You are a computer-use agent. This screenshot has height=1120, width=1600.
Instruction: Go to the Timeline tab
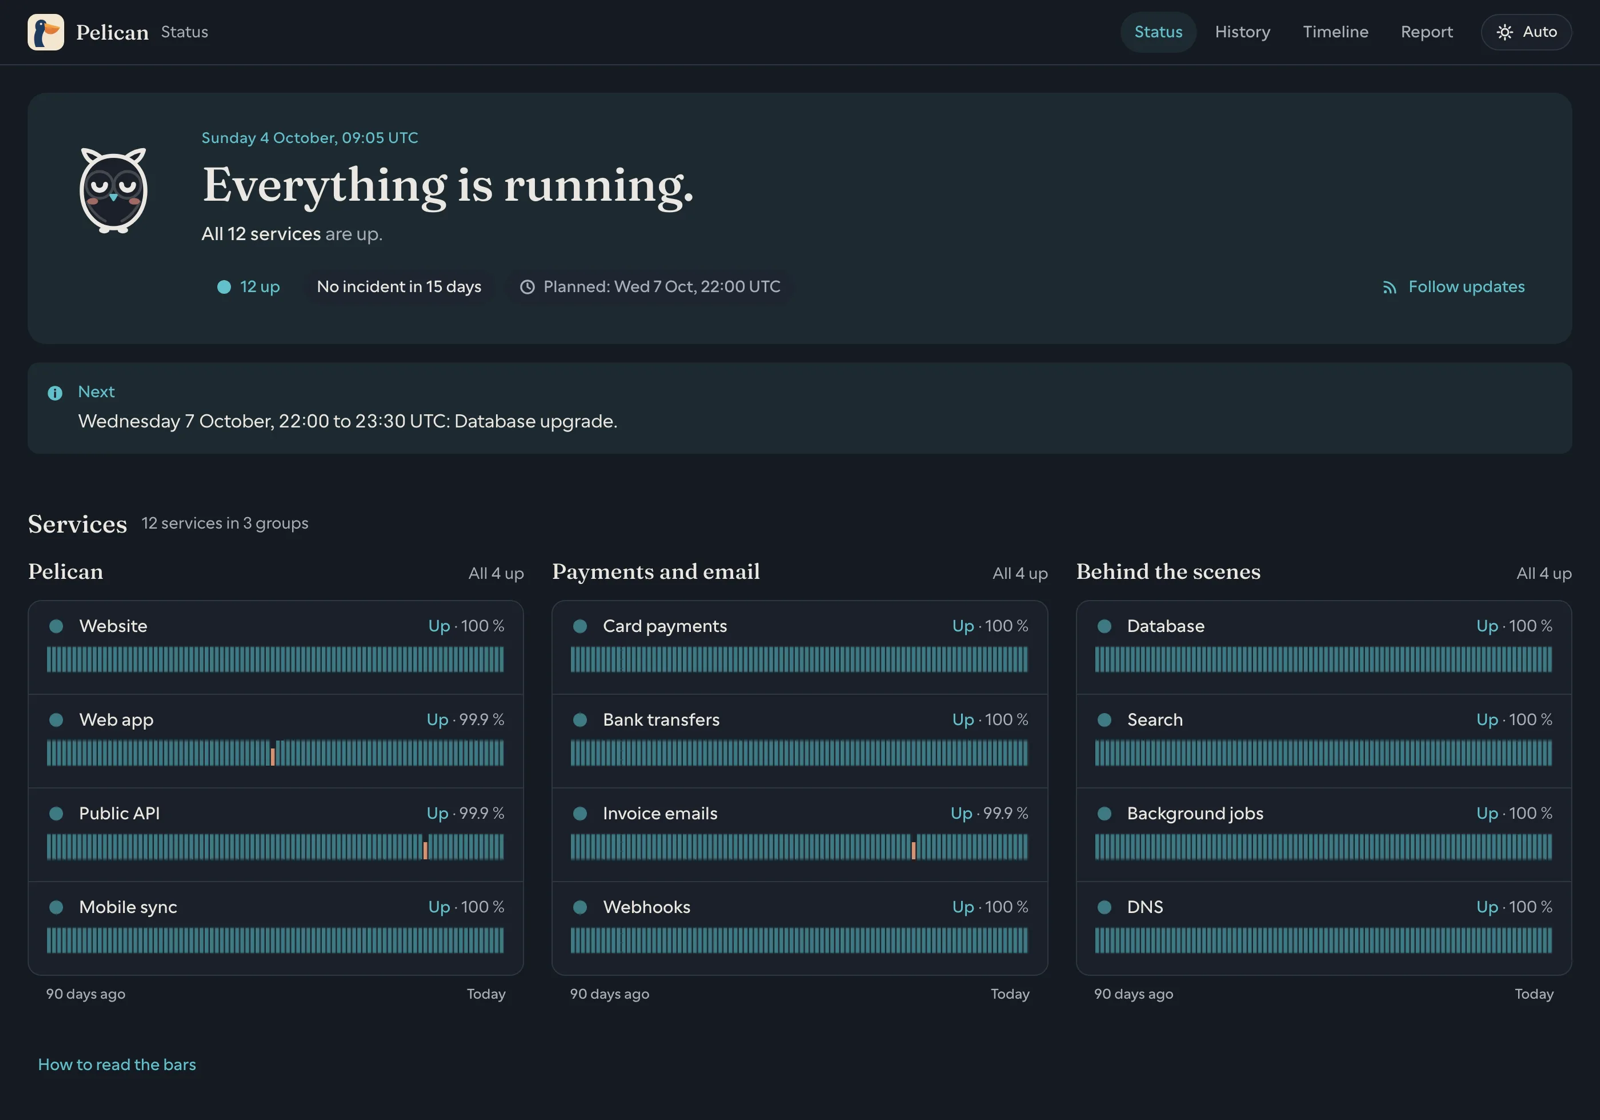1335,32
